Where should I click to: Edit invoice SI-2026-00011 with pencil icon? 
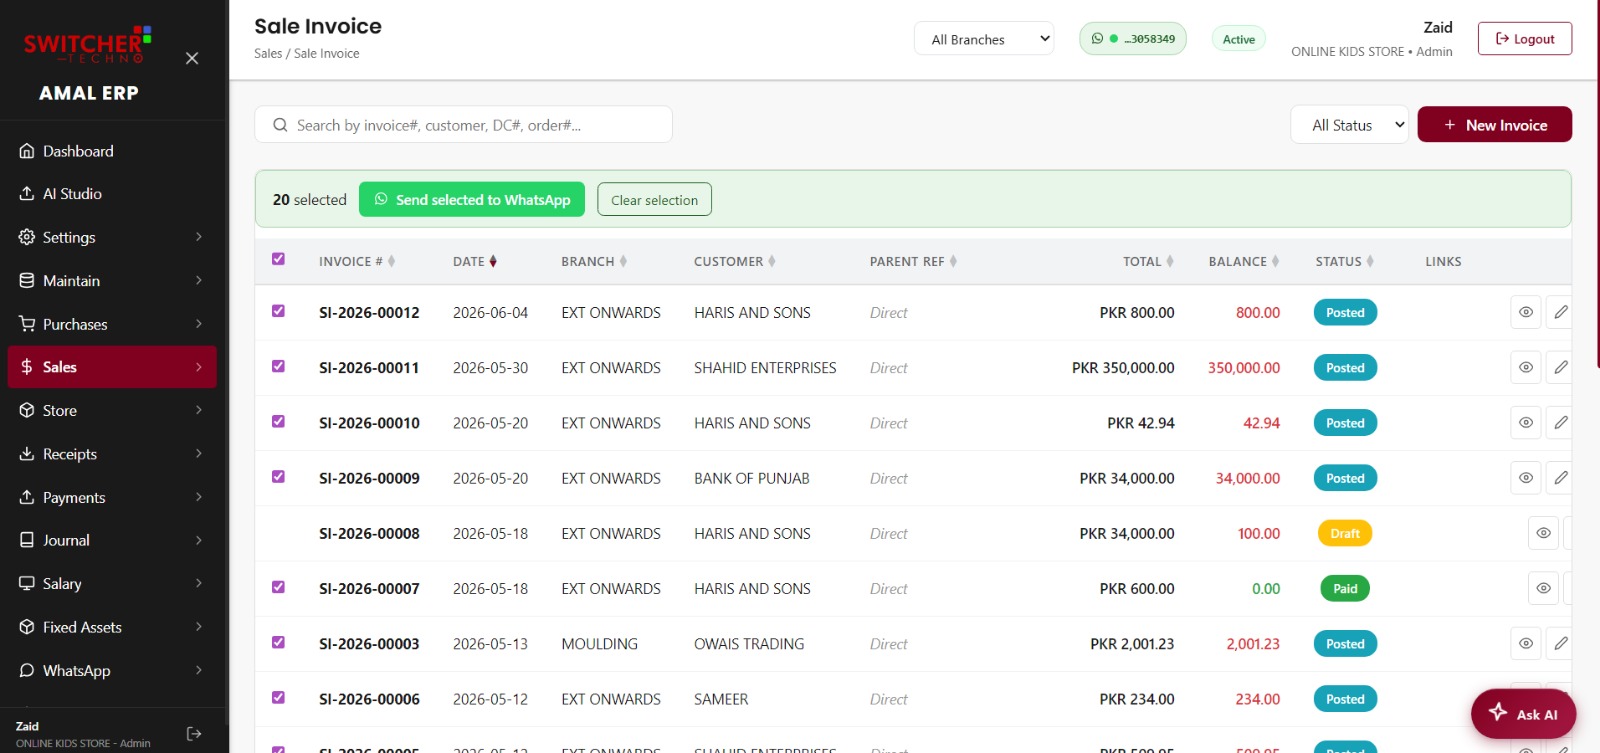click(x=1560, y=367)
